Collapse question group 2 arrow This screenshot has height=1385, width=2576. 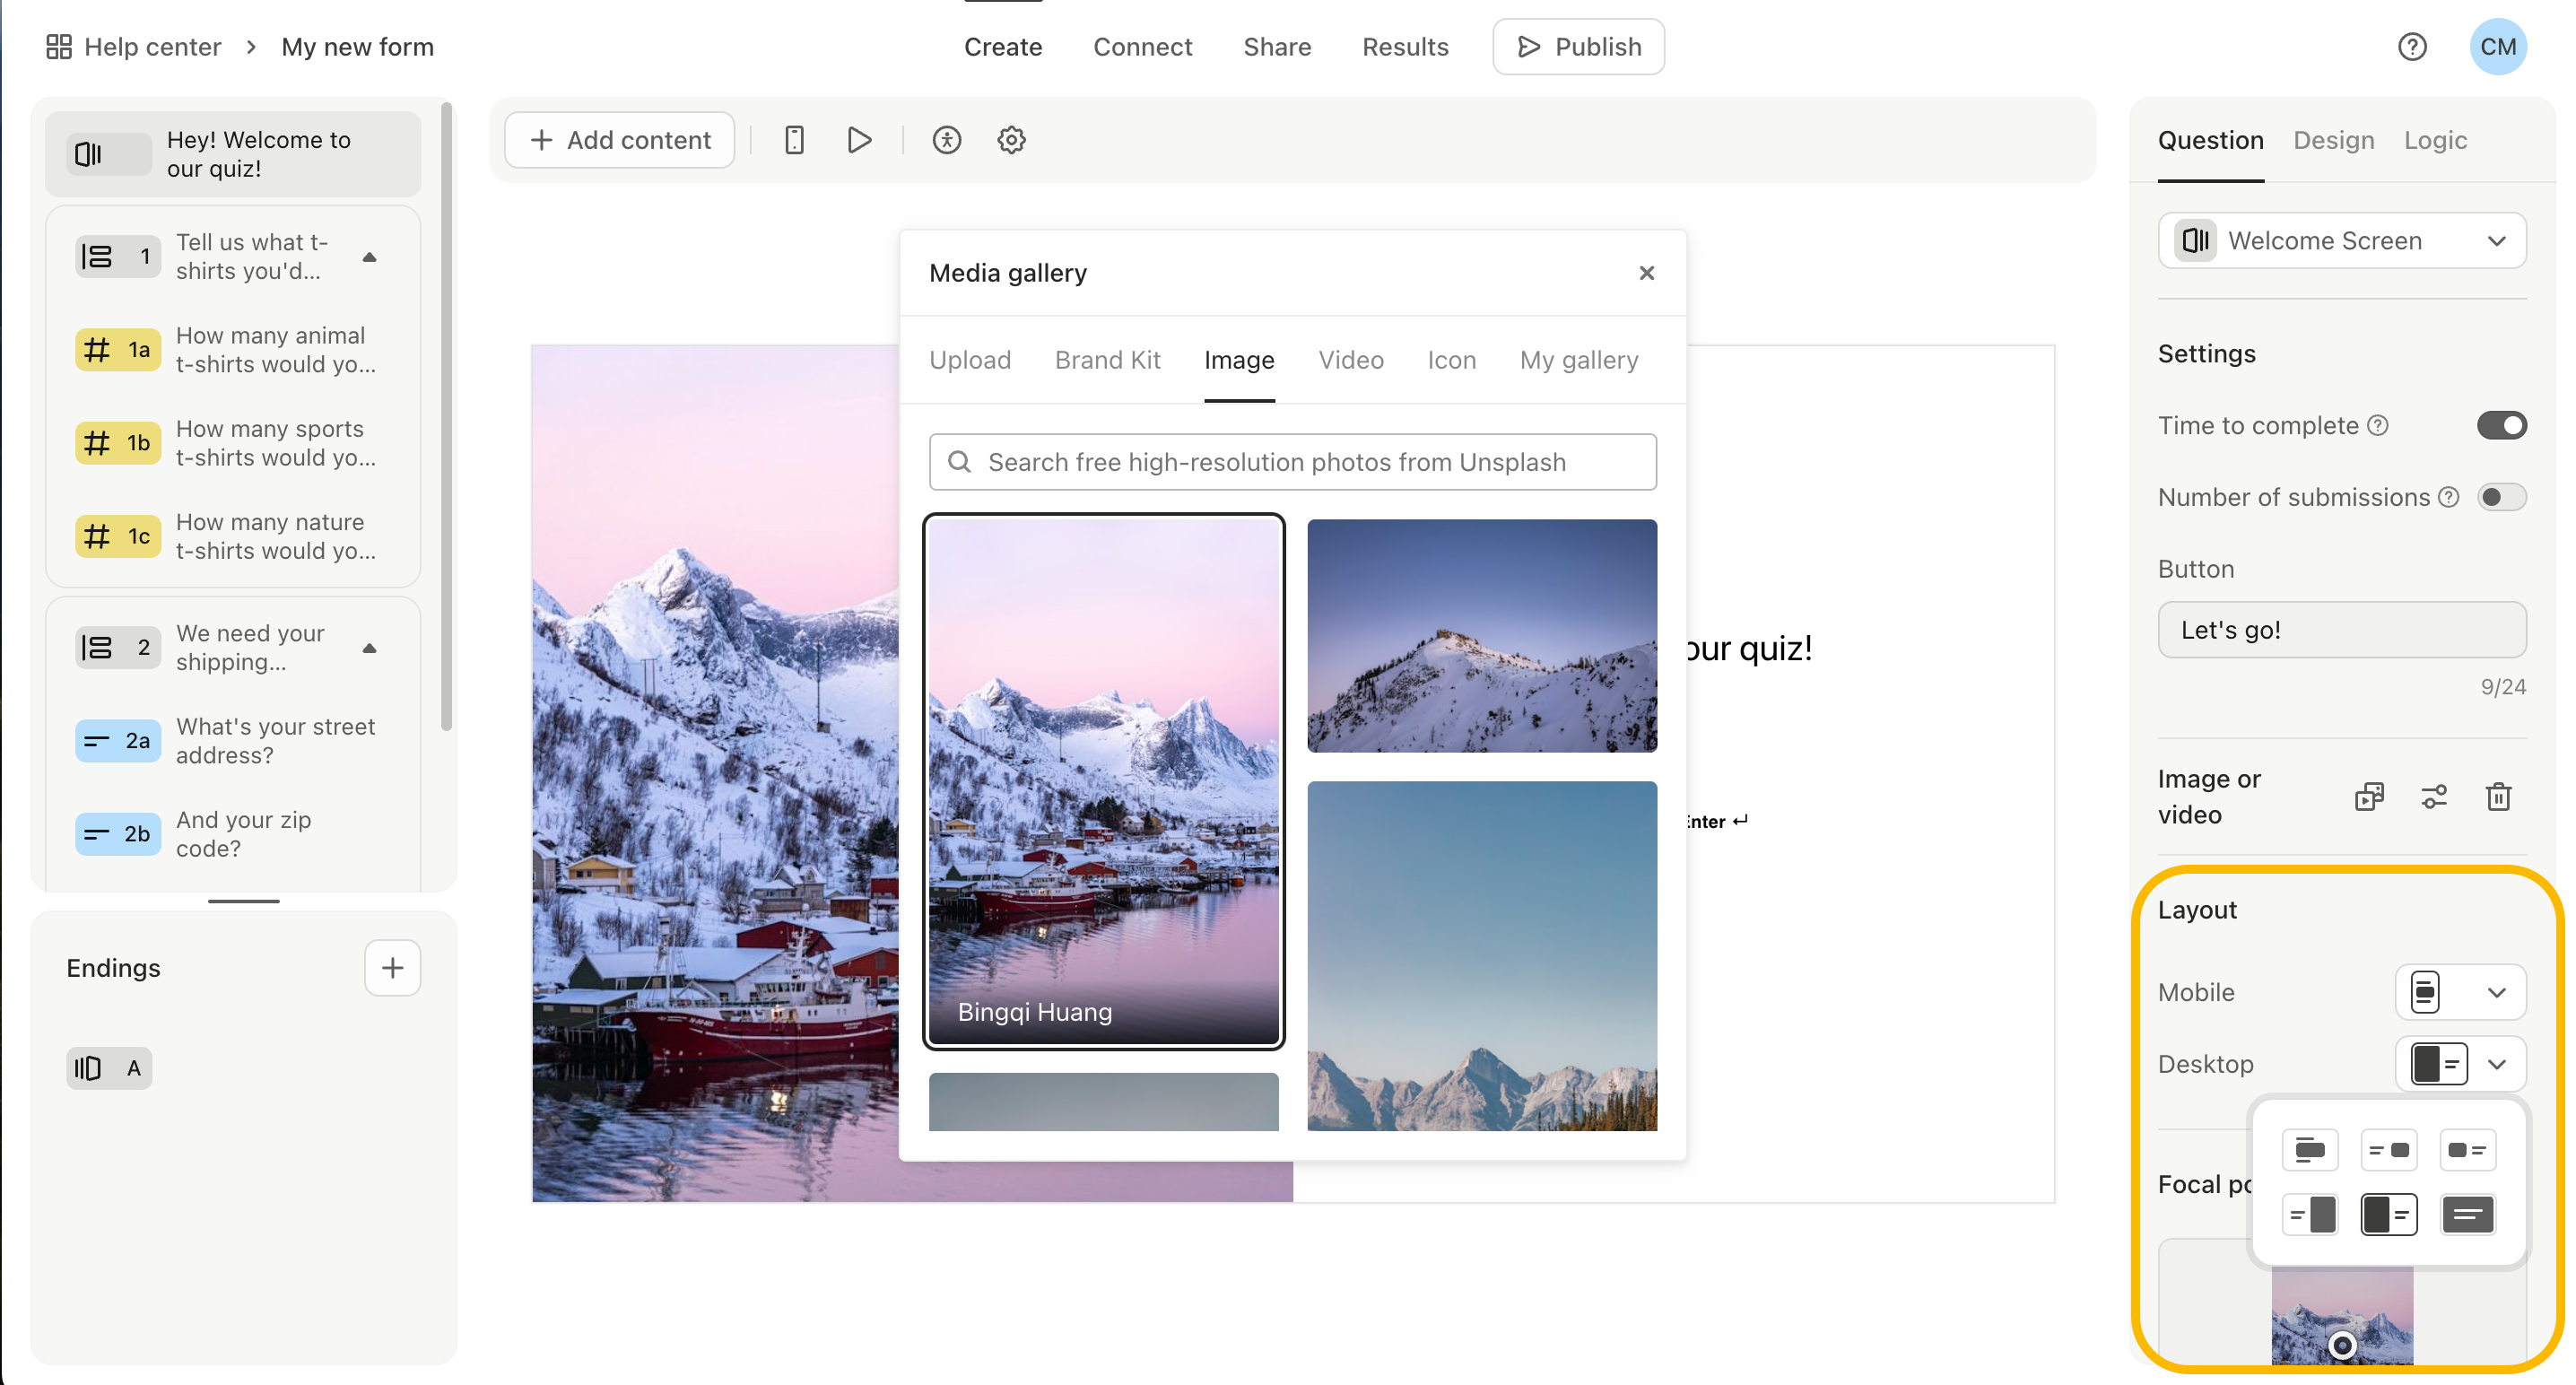click(370, 648)
